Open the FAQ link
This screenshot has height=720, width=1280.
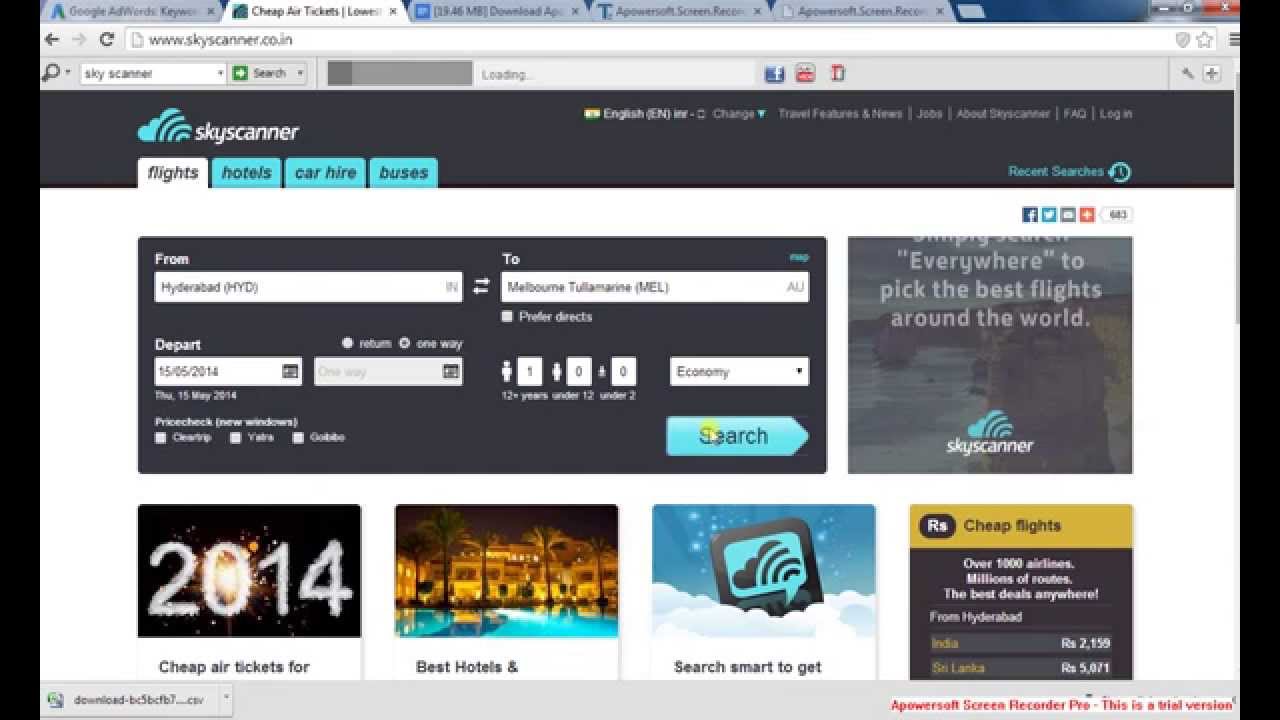pos(1075,114)
